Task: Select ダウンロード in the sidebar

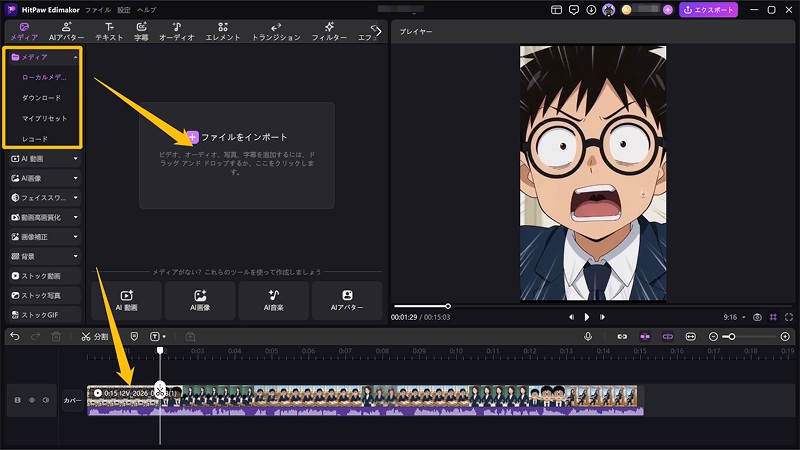Action: [x=41, y=98]
